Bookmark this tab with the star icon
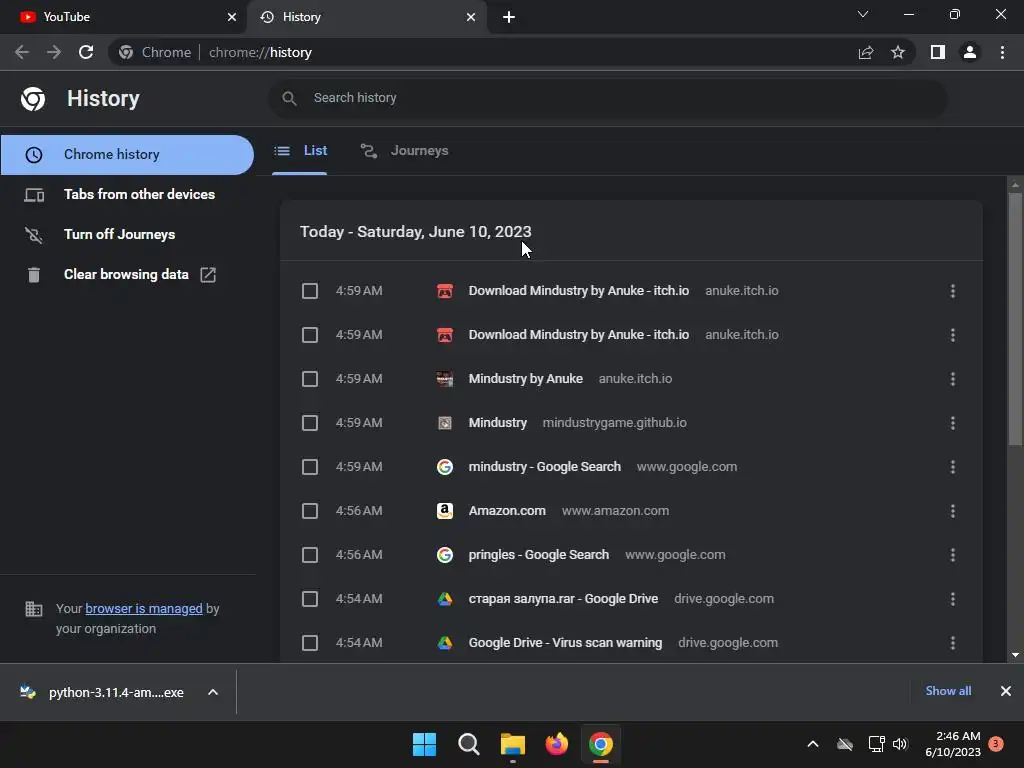 tap(898, 52)
